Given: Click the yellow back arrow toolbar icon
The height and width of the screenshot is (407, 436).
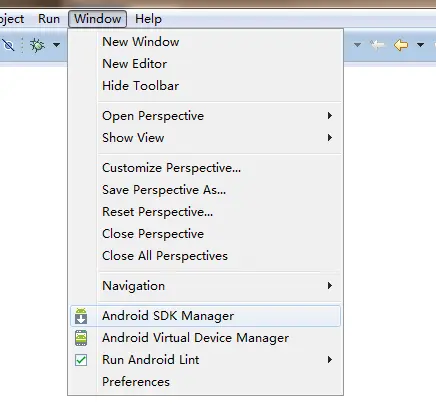Looking at the screenshot, I should point(401,45).
